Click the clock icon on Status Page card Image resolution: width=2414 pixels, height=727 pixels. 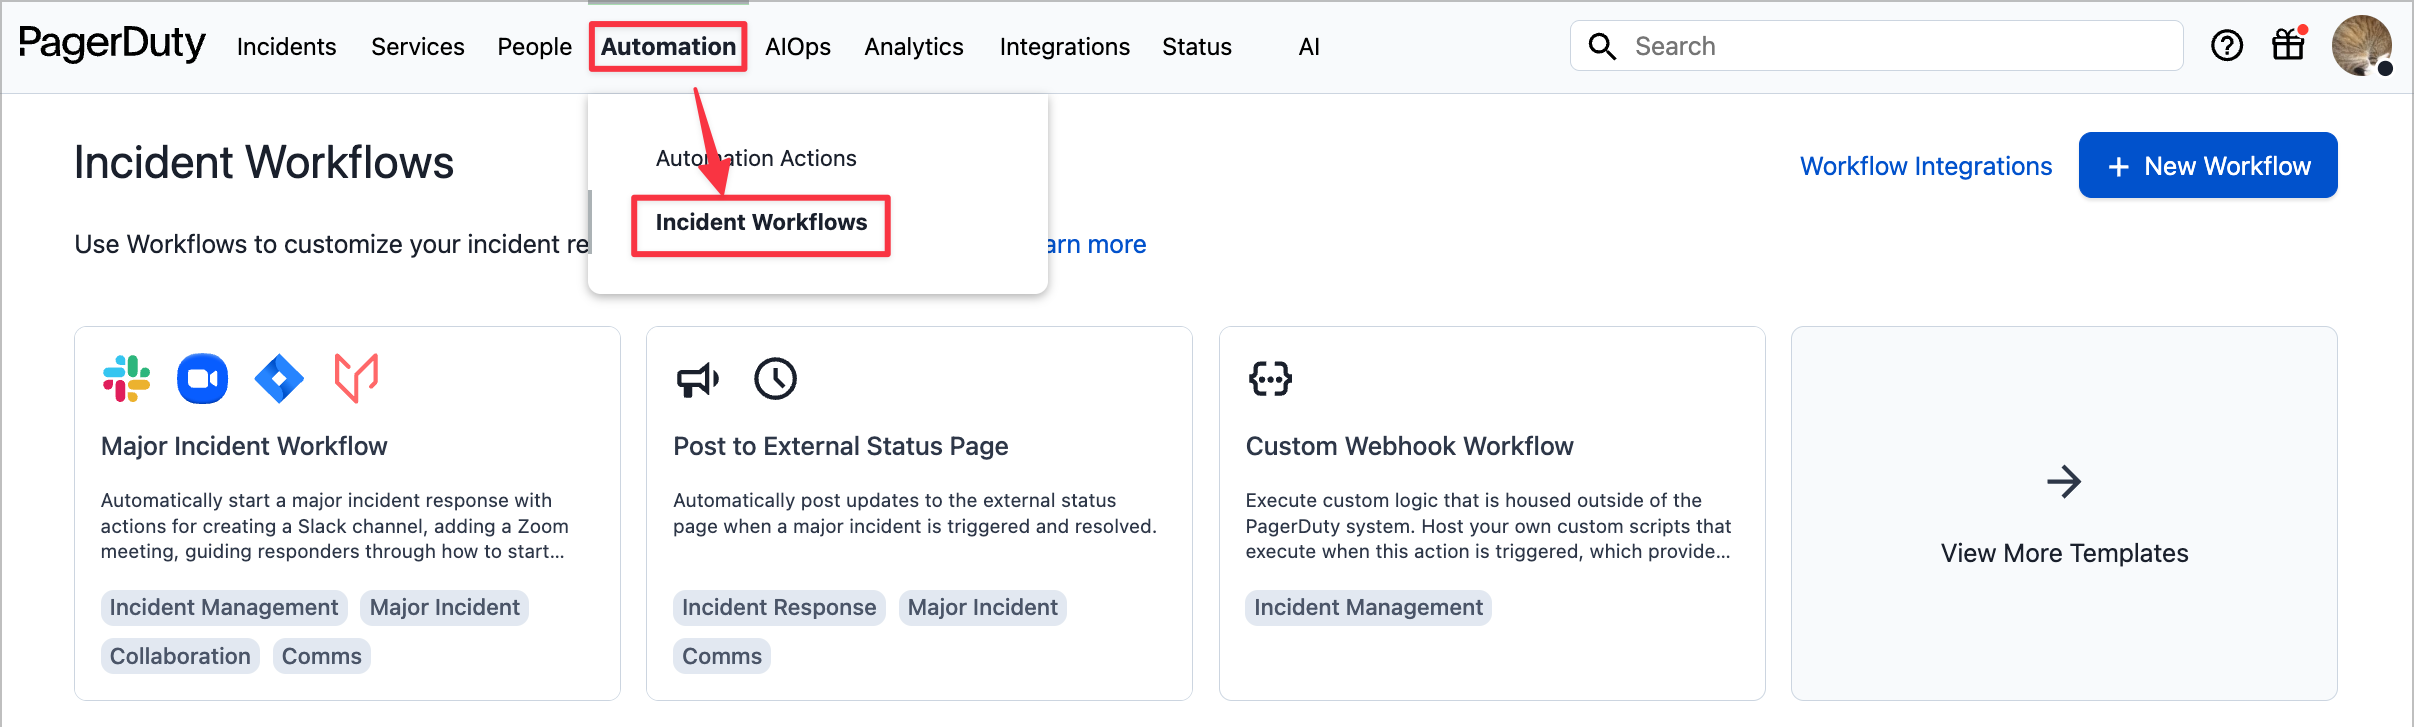click(775, 379)
